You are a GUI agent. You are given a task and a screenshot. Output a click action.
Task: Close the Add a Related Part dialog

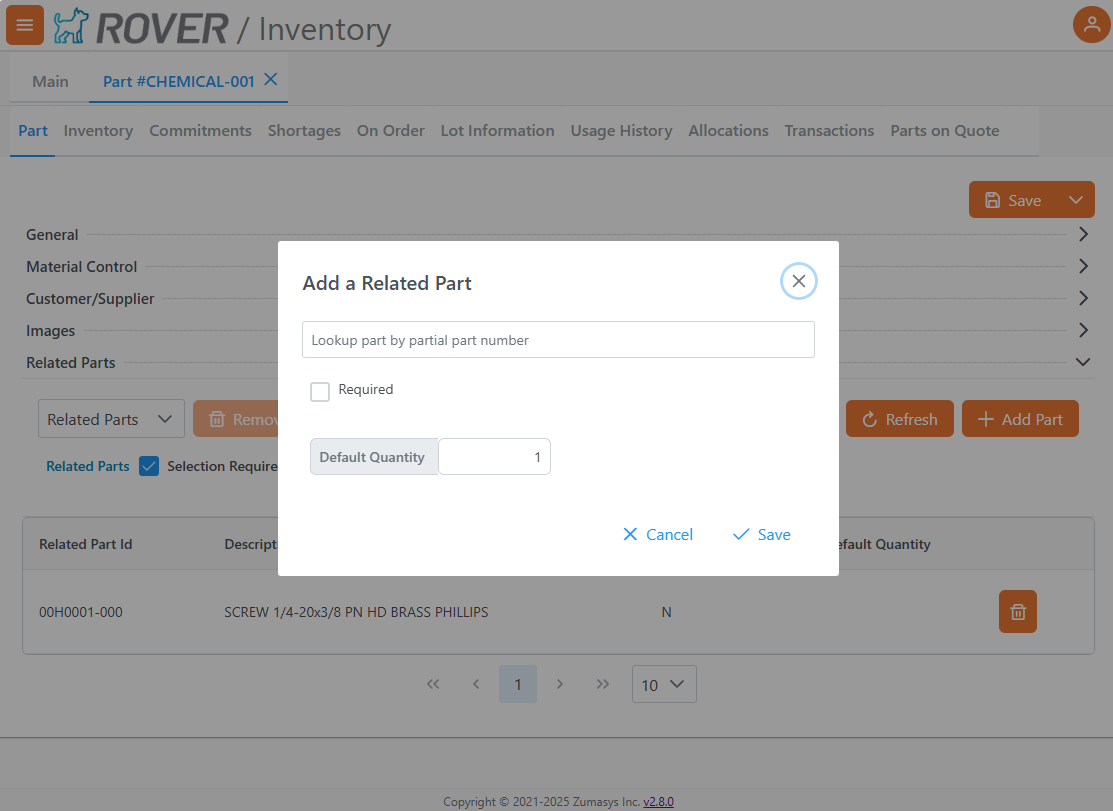click(798, 282)
